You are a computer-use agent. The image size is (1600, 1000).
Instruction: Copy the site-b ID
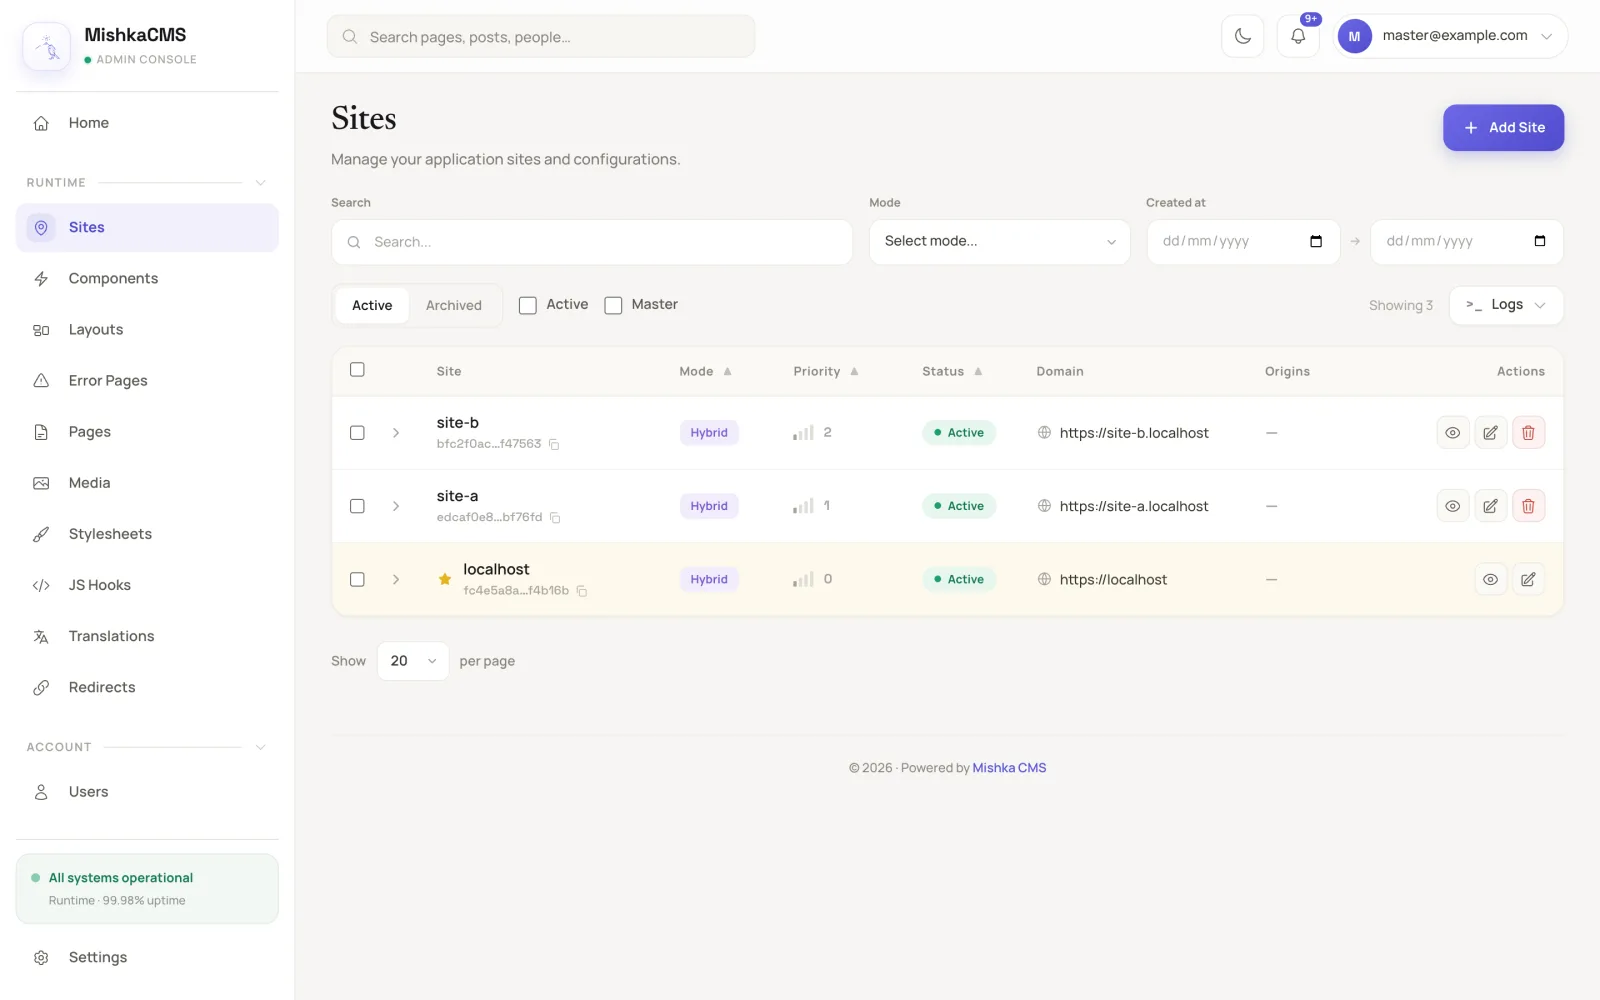click(554, 444)
